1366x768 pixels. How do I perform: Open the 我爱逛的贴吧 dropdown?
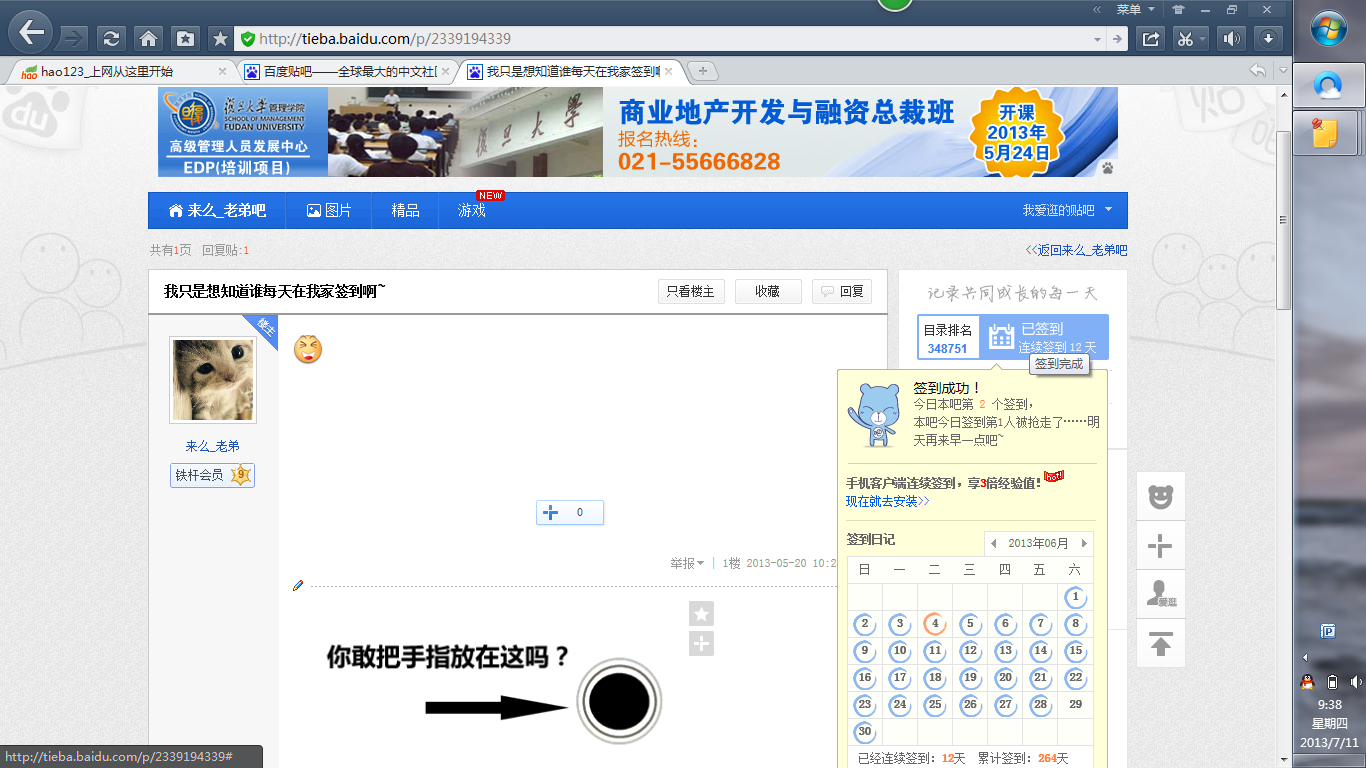click(x=1066, y=211)
